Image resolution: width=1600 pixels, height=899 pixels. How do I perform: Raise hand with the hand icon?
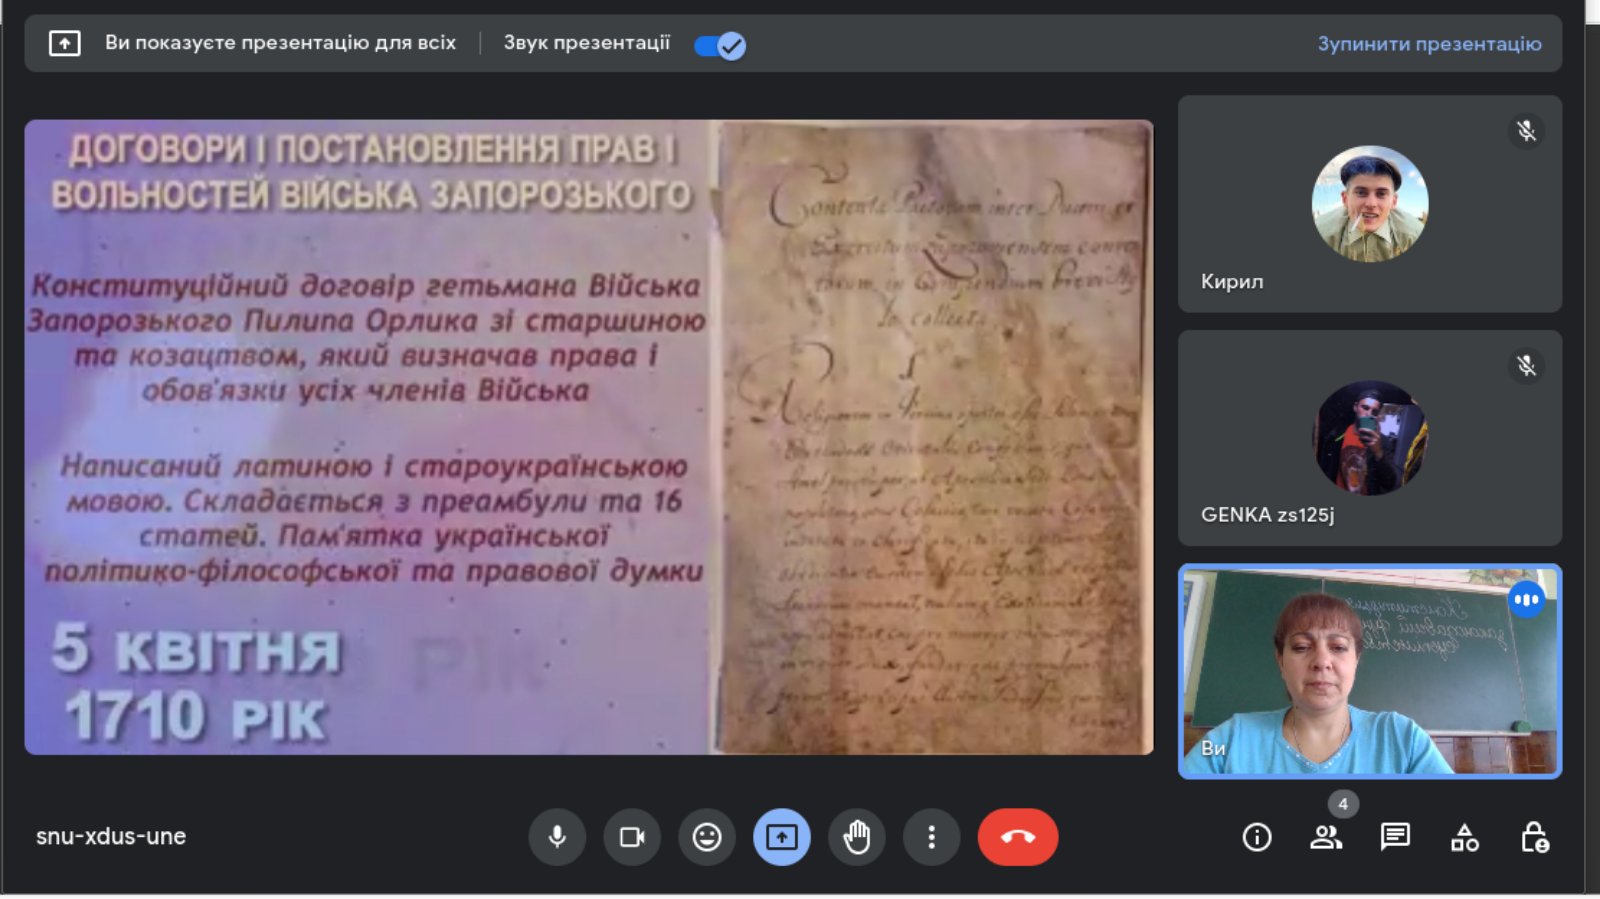tap(857, 837)
